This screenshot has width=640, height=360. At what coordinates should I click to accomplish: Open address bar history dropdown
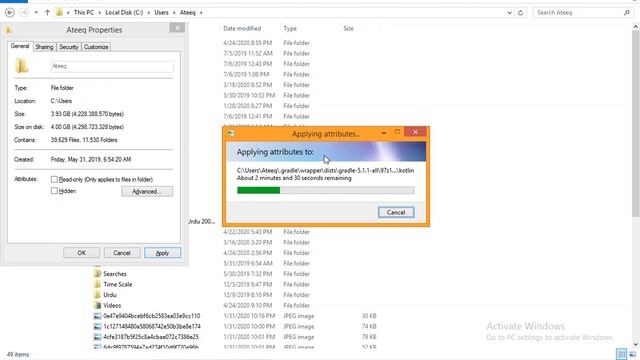pos(509,13)
